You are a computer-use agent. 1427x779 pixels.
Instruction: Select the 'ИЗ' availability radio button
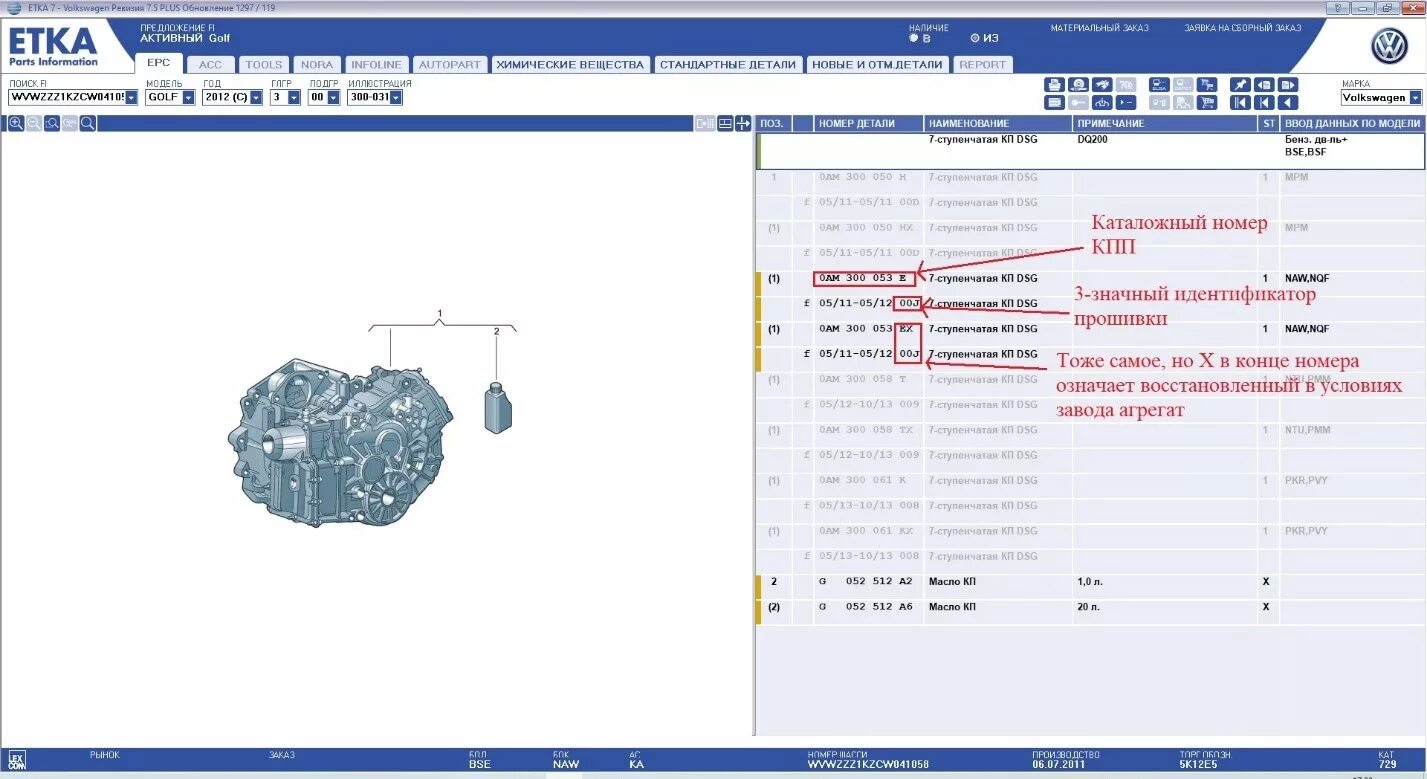975,38
